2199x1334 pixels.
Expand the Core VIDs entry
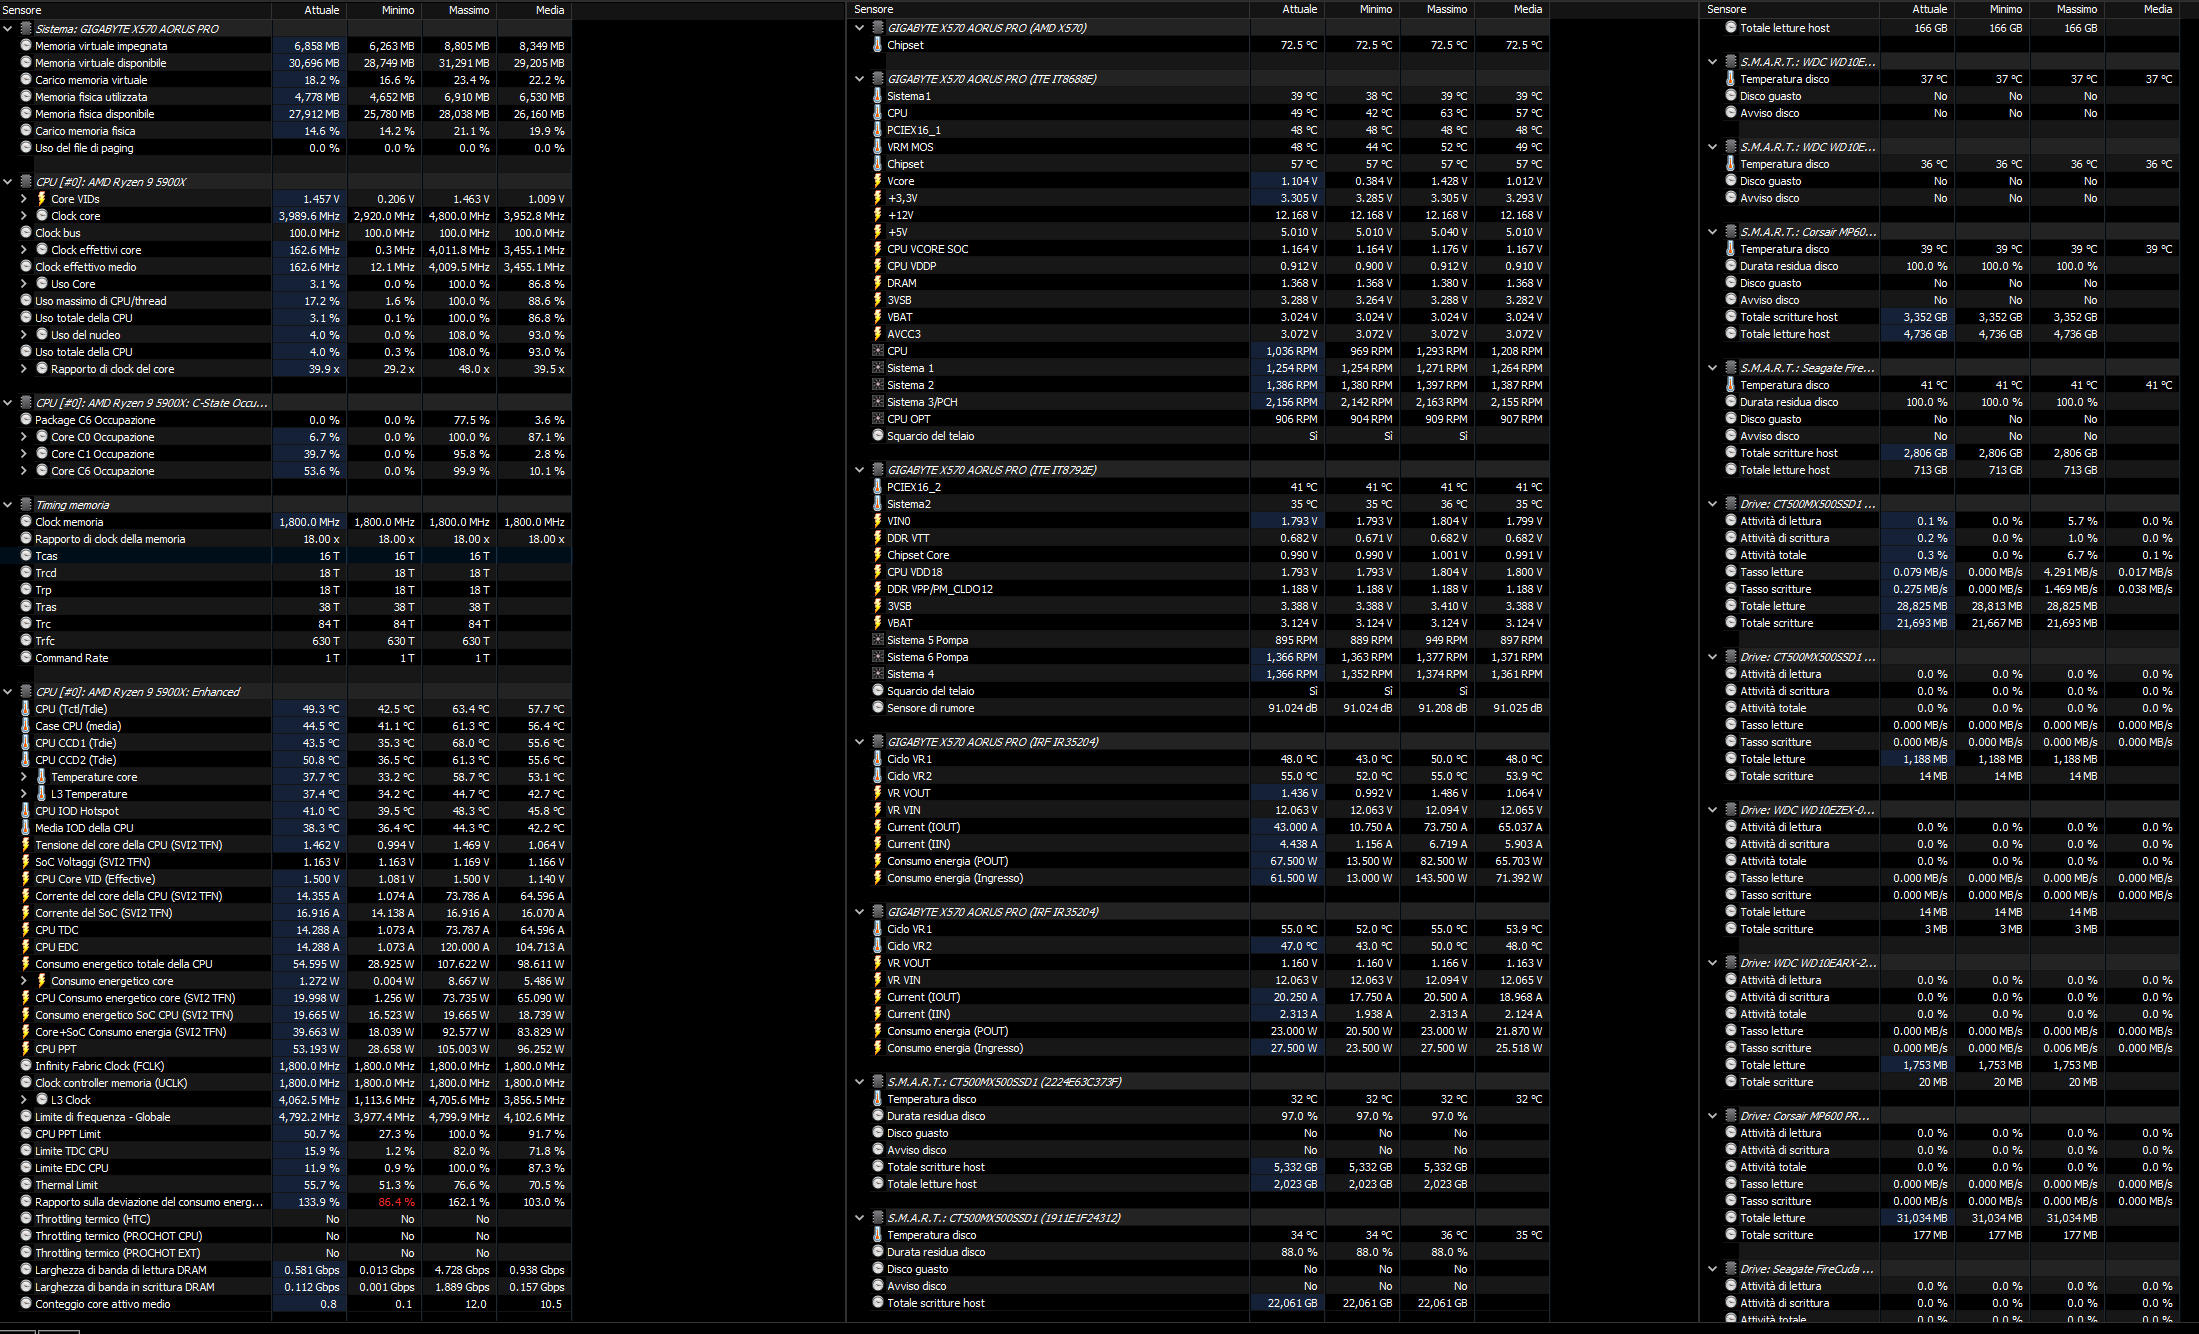point(24,199)
